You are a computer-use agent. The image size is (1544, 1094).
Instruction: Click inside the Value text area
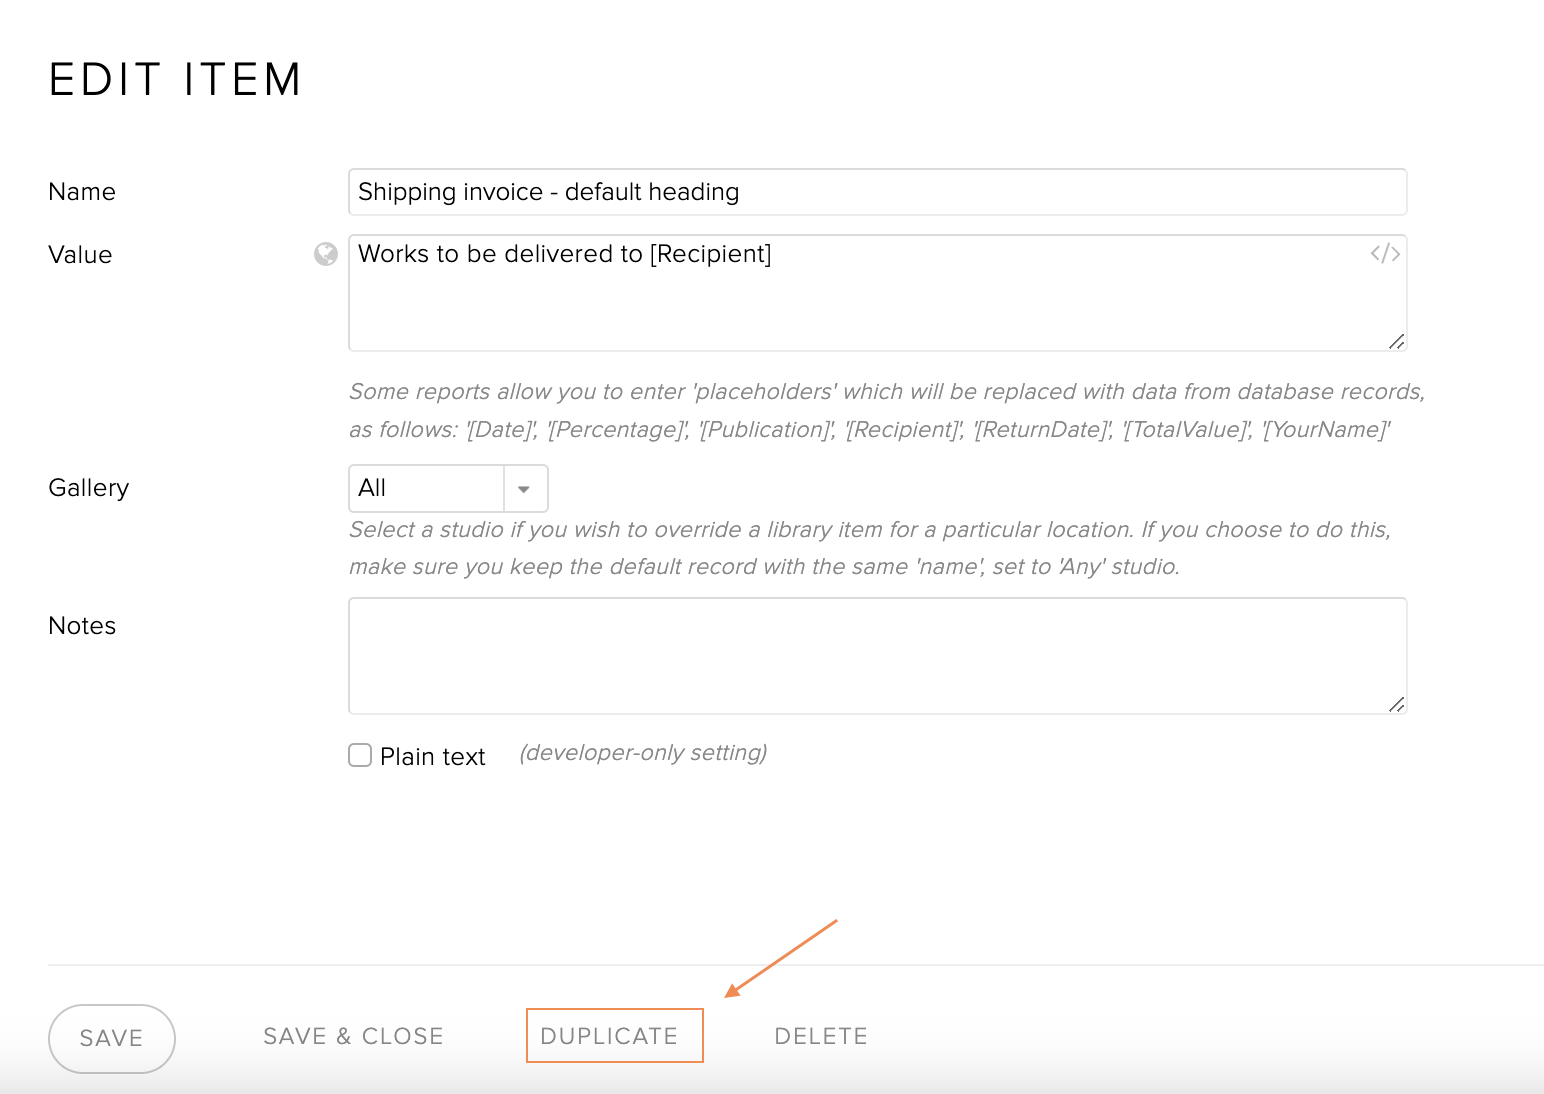(877, 293)
